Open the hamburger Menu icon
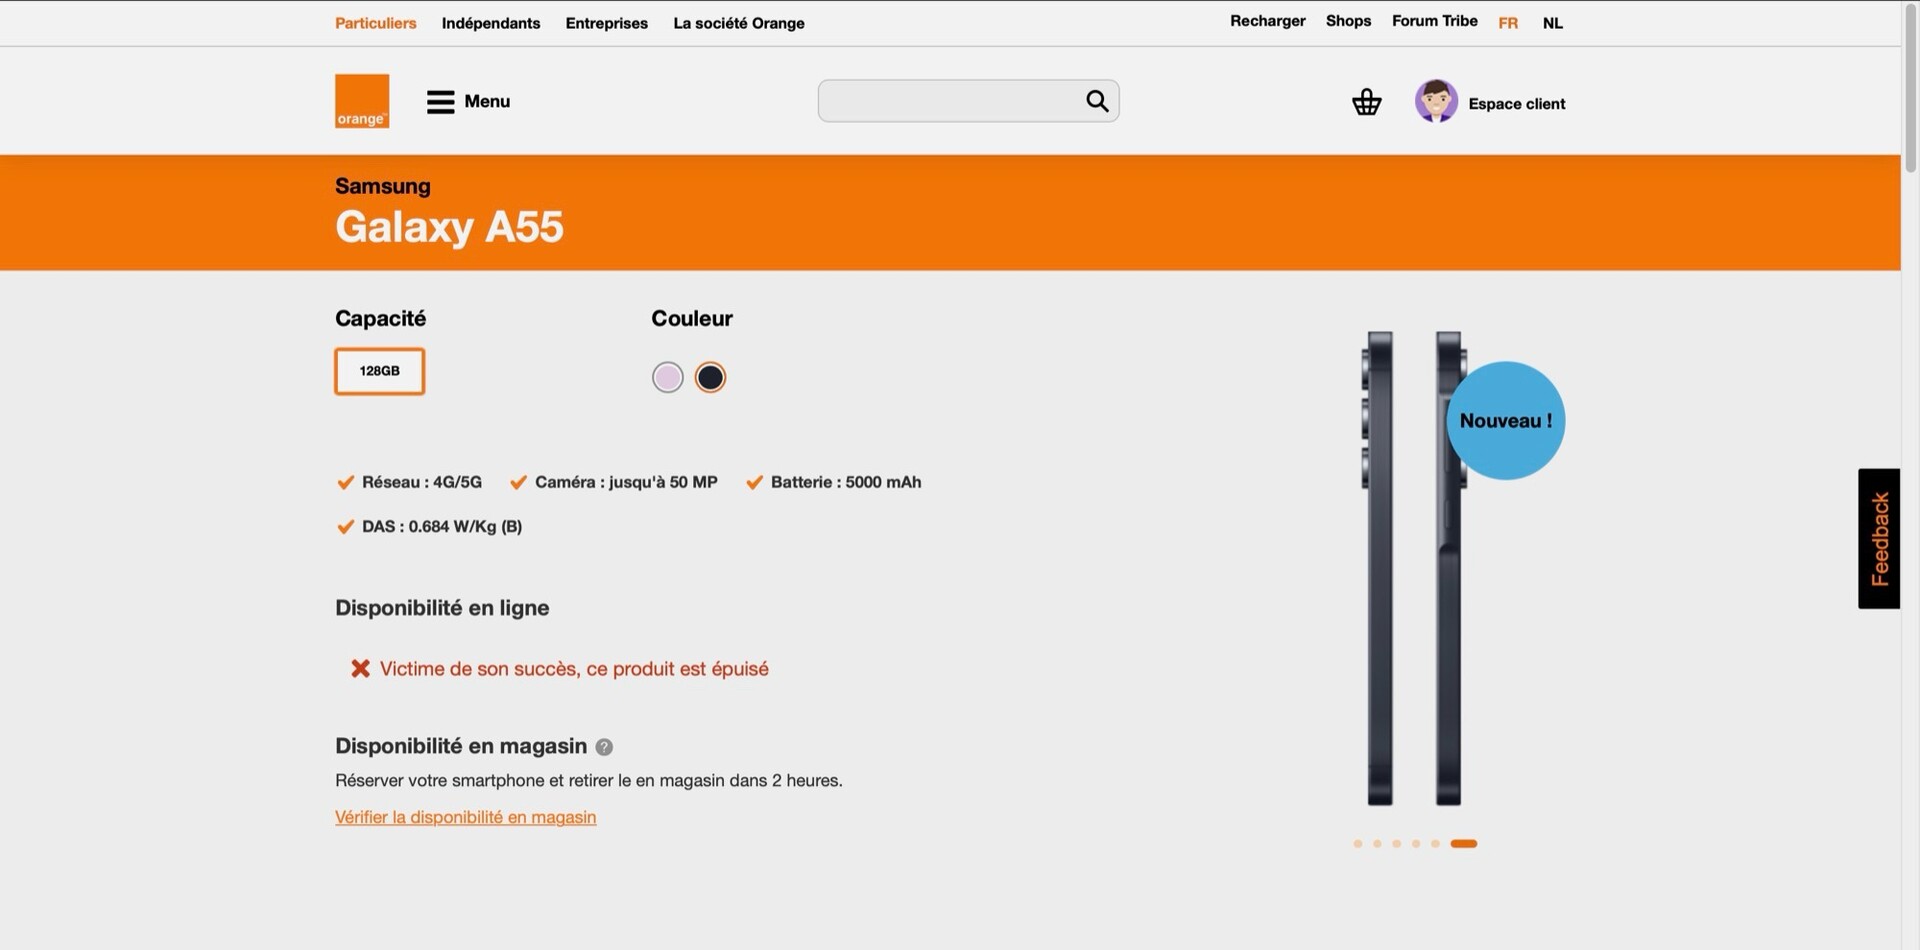The height and width of the screenshot is (950, 1920). click(440, 102)
